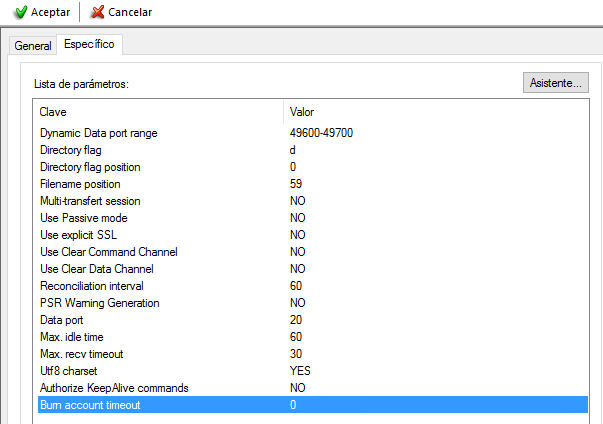
Task: Click the red X Cancelar icon
Action: pyautogui.click(x=97, y=13)
